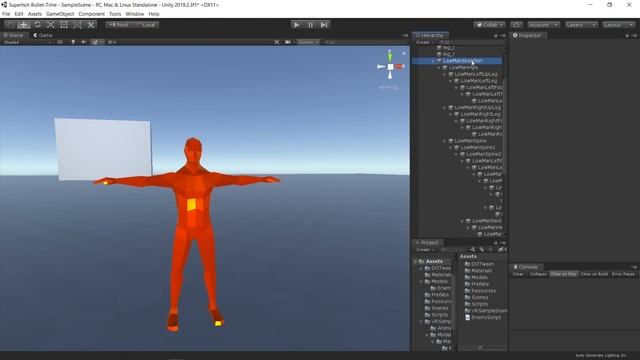Start Play mode

297,25
